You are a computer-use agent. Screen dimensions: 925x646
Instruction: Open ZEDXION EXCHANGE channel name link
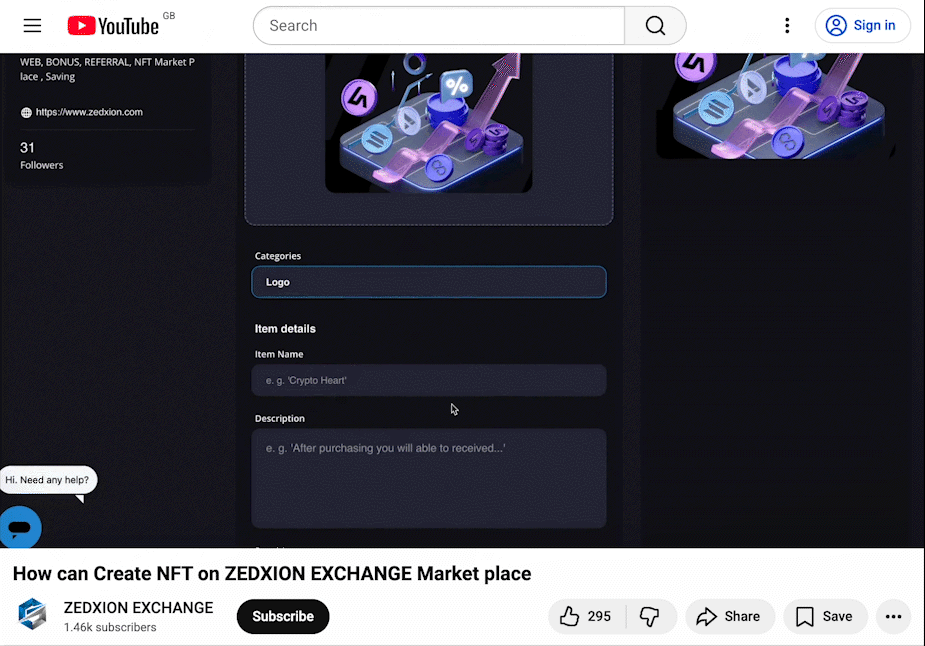click(138, 607)
